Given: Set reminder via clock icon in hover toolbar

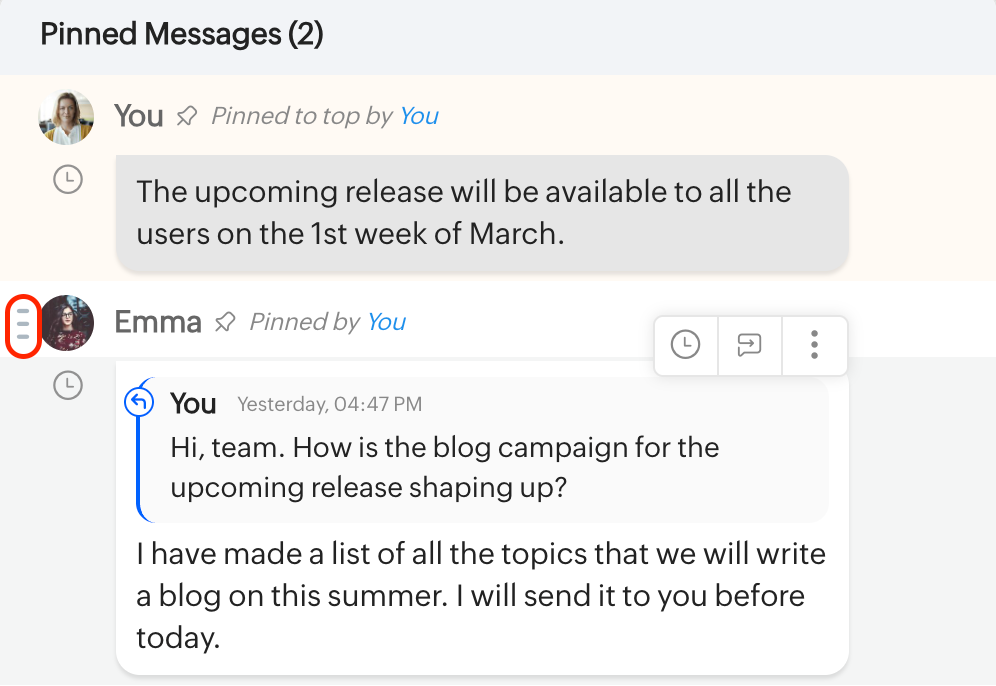Looking at the screenshot, I should pos(685,345).
